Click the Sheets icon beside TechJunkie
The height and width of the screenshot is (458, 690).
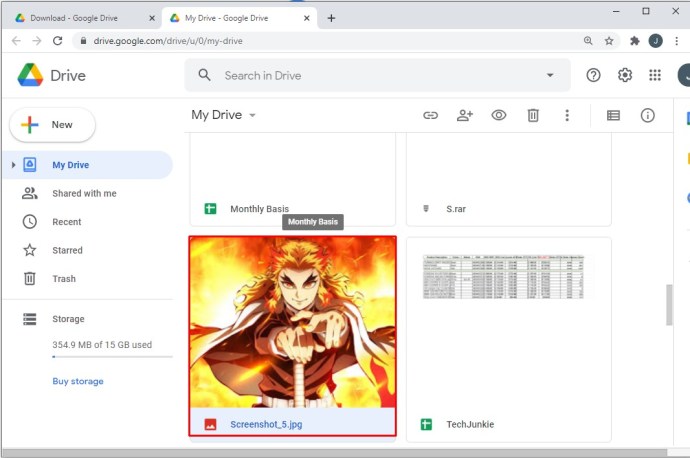pos(426,424)
